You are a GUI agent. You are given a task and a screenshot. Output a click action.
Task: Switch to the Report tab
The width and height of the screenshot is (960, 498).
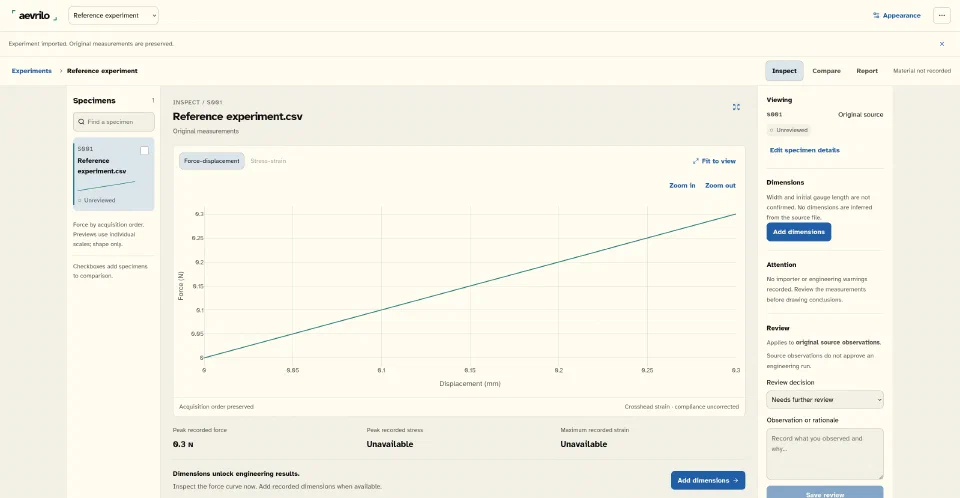(866, 71)
